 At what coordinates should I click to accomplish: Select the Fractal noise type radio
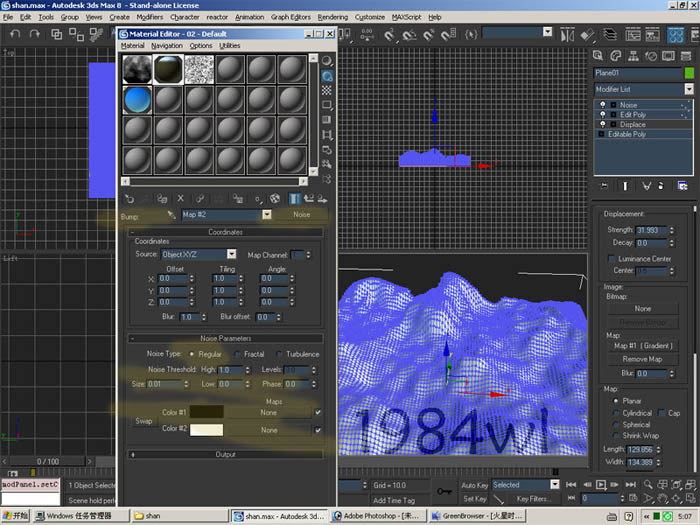coord(238,354)
